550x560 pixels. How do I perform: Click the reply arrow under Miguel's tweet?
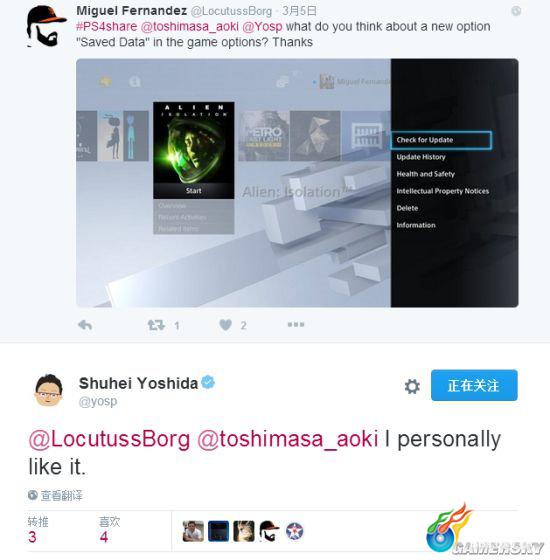(x=85, y=325)
